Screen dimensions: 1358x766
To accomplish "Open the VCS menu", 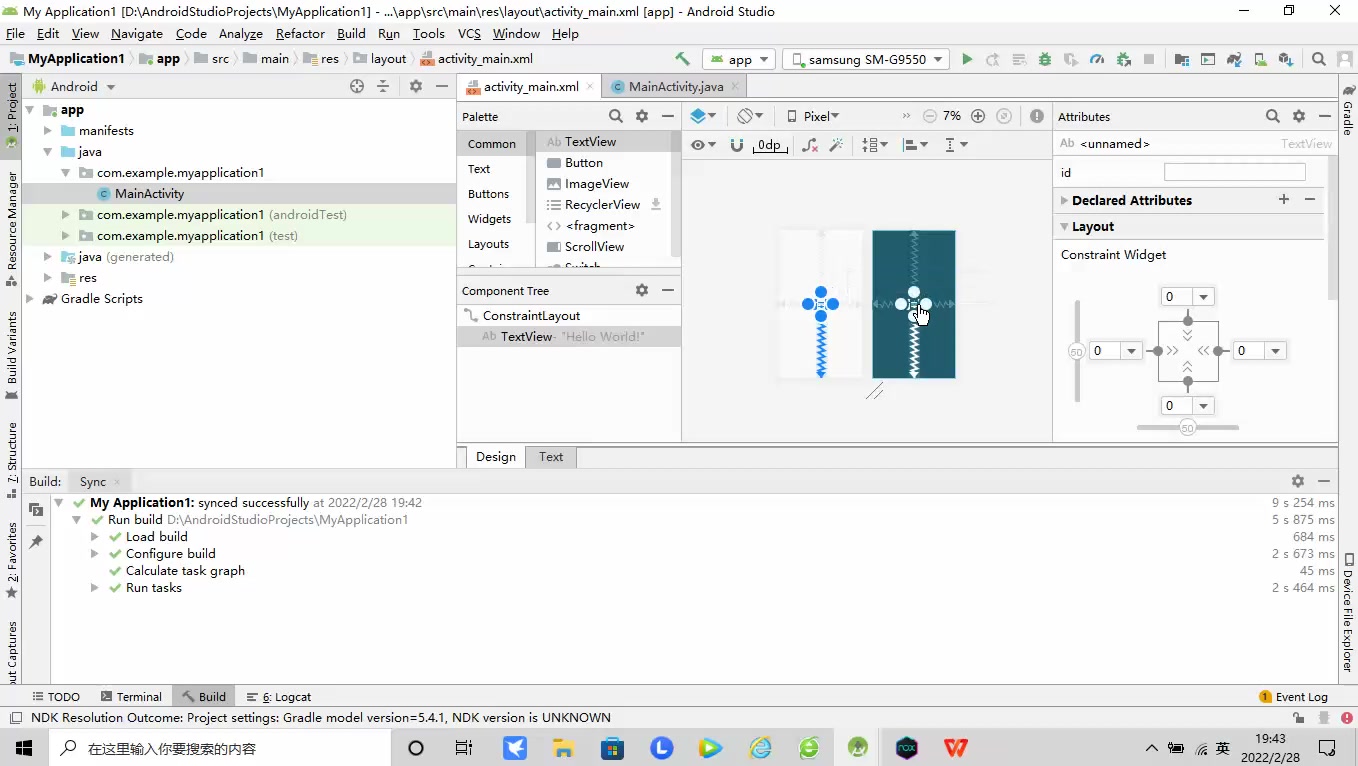I will 469,33.
